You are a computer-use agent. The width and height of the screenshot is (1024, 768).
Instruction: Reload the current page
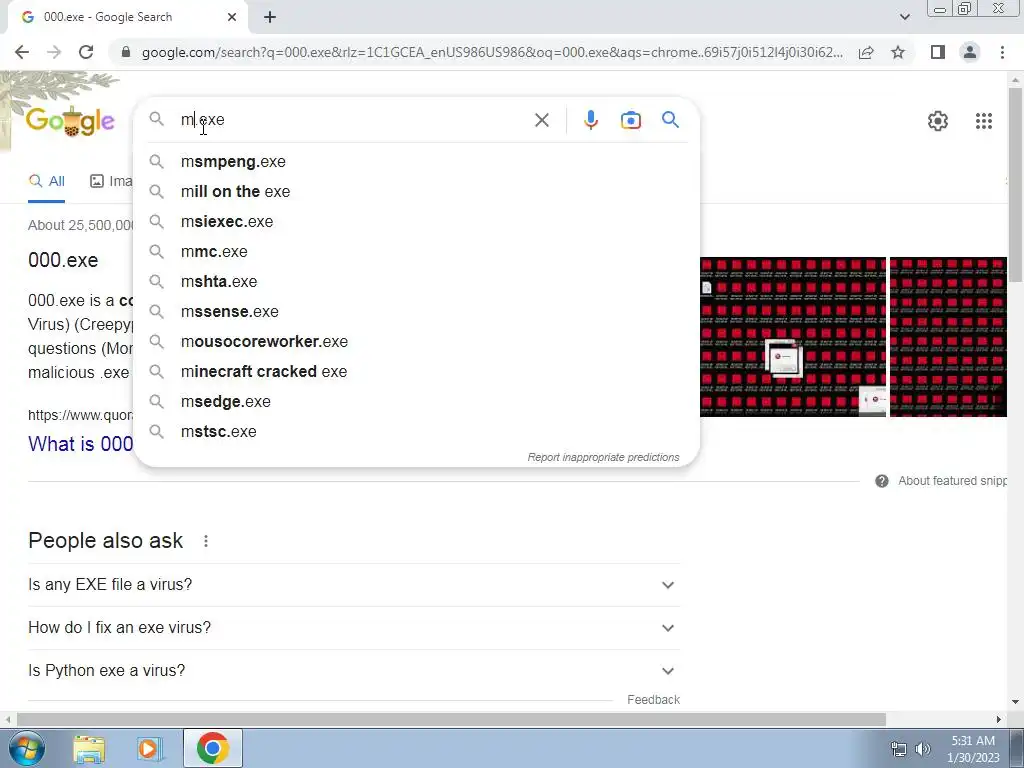click(86, 52)
